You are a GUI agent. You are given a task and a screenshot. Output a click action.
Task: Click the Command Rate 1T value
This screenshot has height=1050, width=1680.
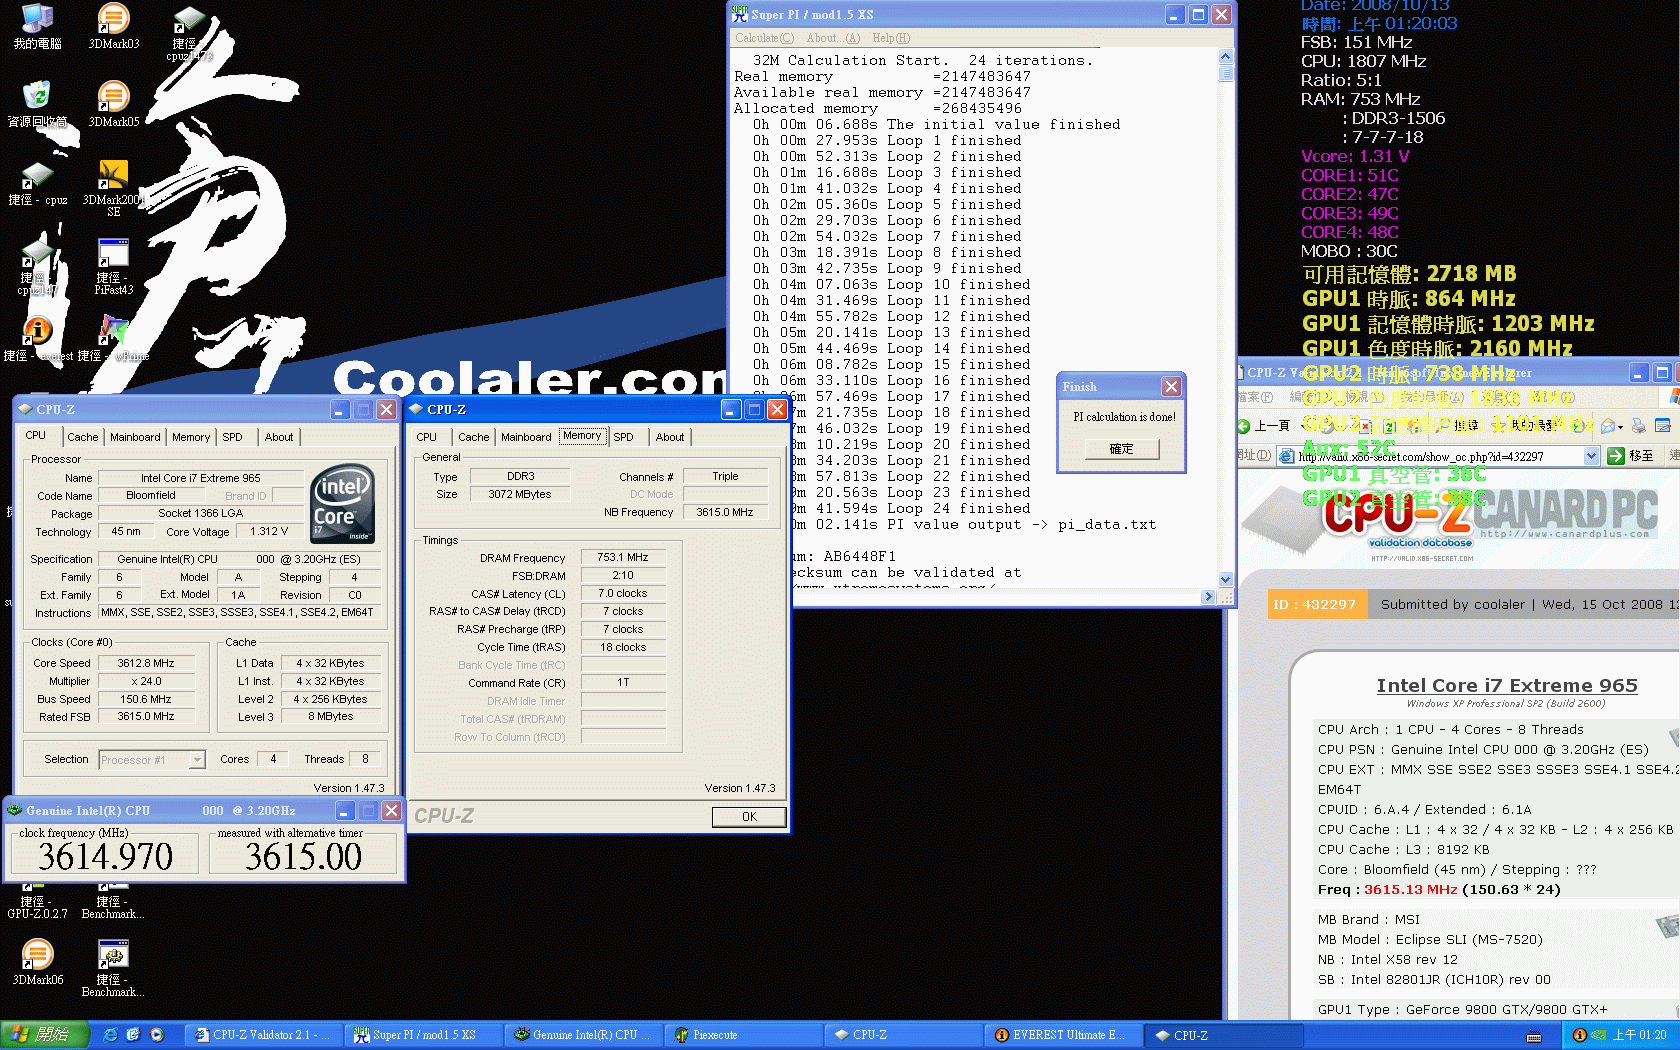[x=623, y=682]
